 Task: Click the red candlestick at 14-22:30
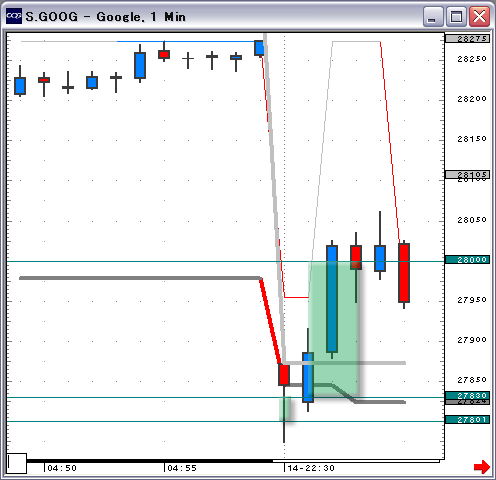[x=284, y=375]
